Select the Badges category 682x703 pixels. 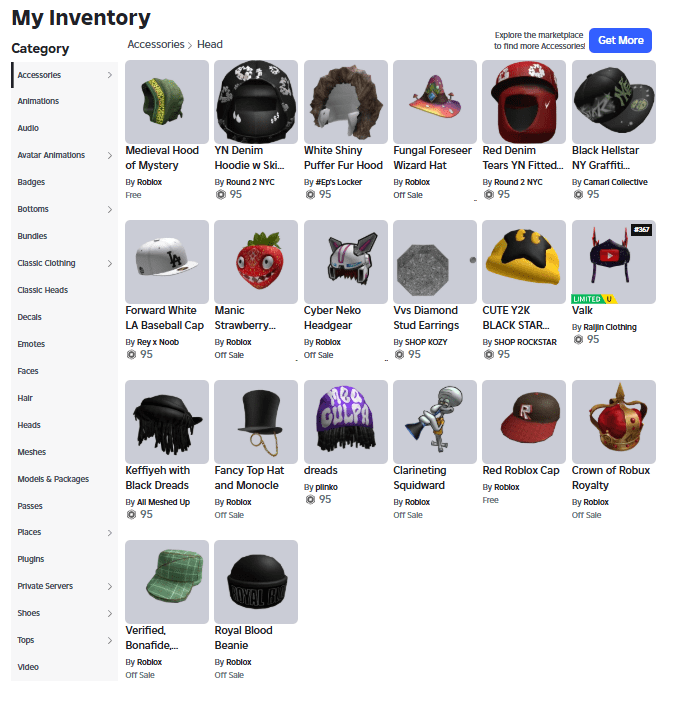coord(31,182)
